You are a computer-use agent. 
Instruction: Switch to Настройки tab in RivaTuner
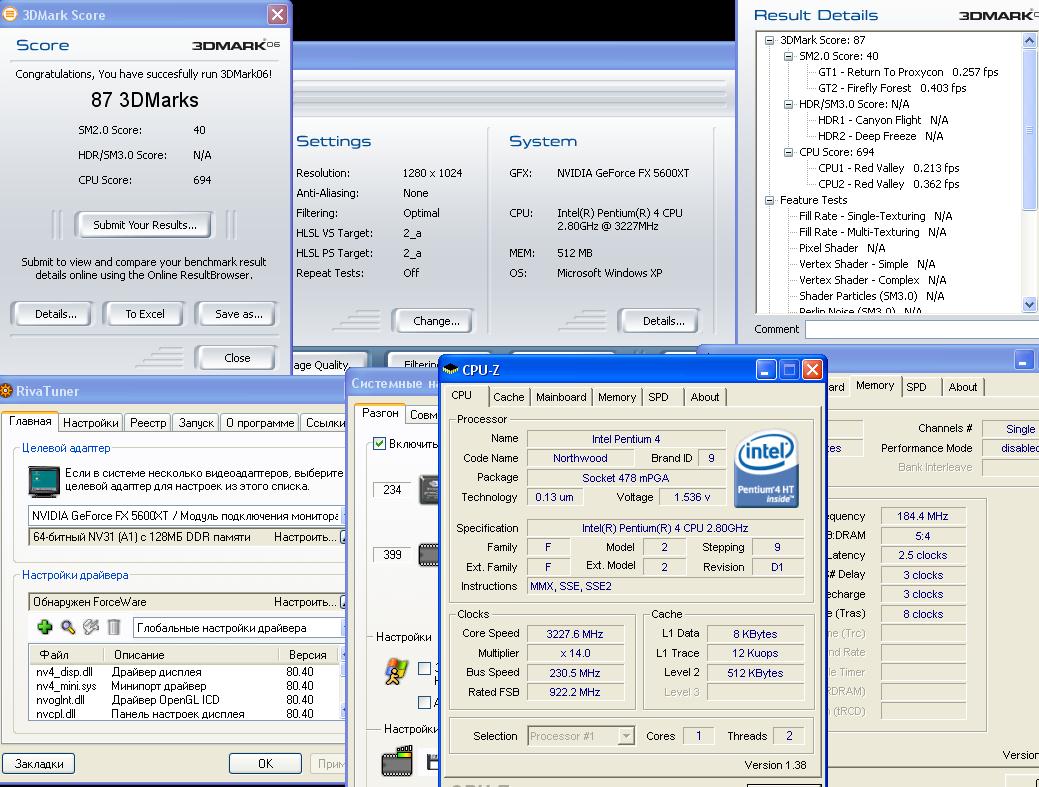click(90, 423)
